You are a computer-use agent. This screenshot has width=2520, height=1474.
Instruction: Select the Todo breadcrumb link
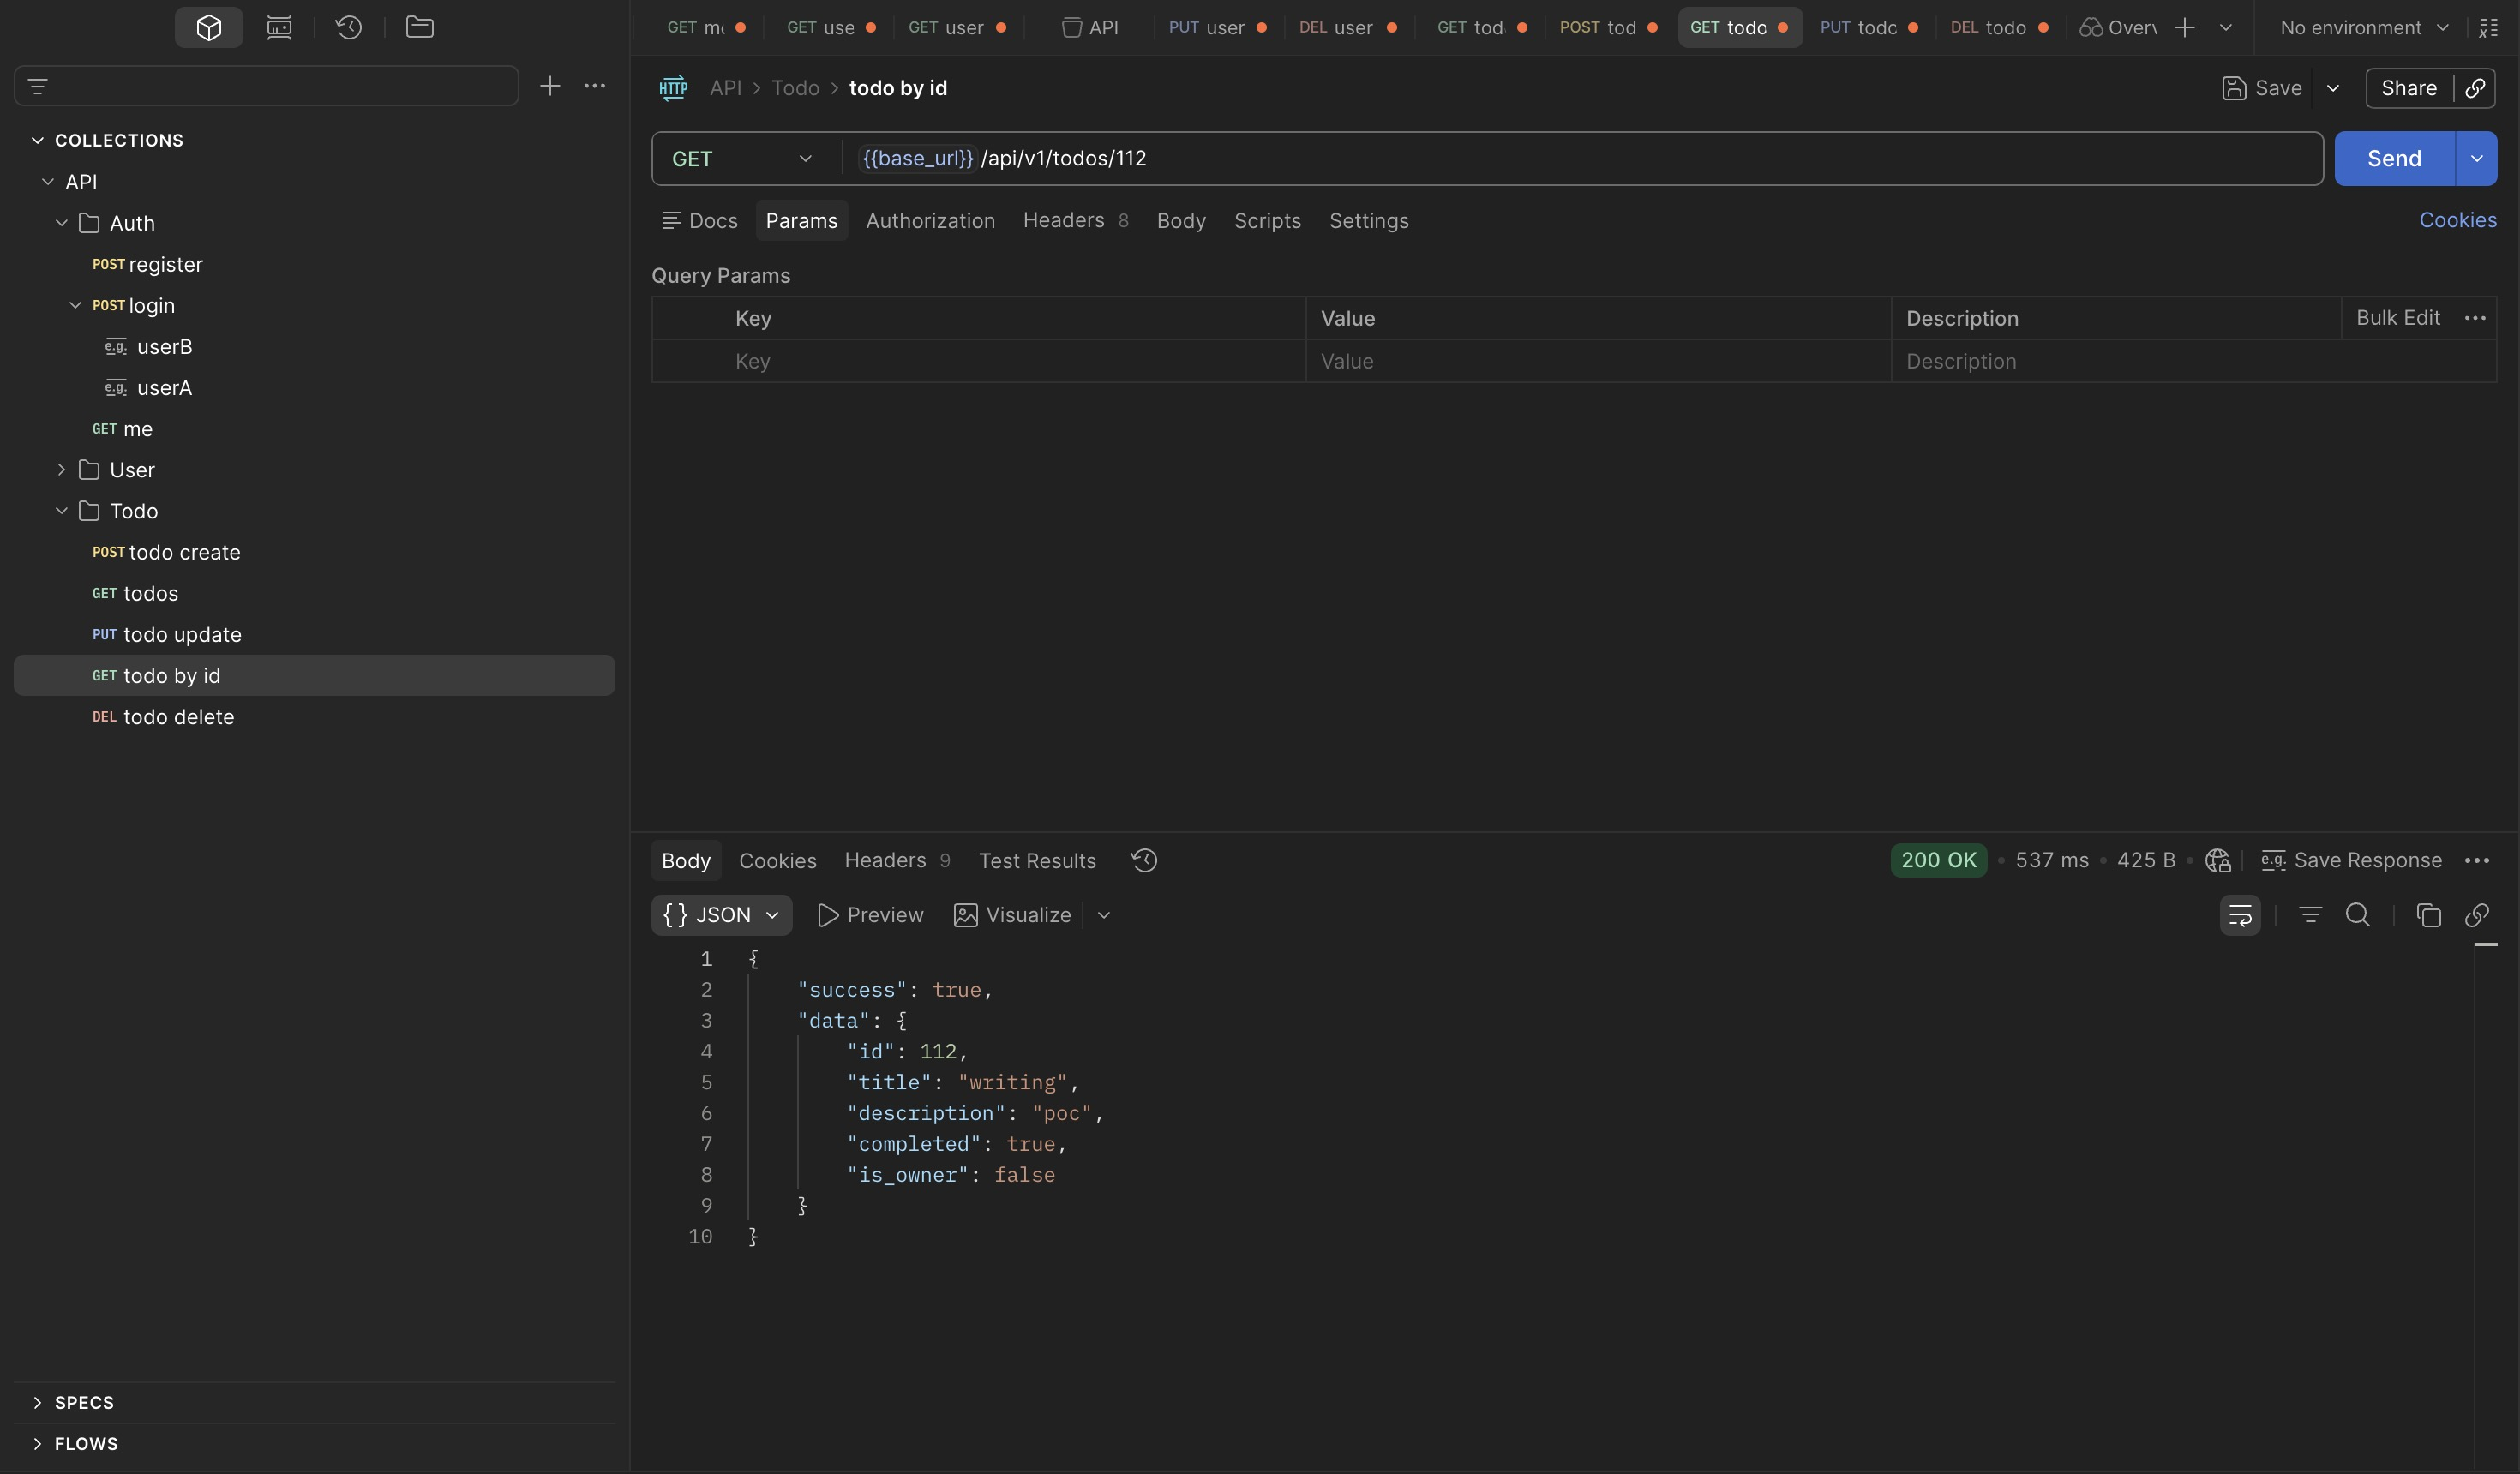pyautogui.click(x=795, y=88)
